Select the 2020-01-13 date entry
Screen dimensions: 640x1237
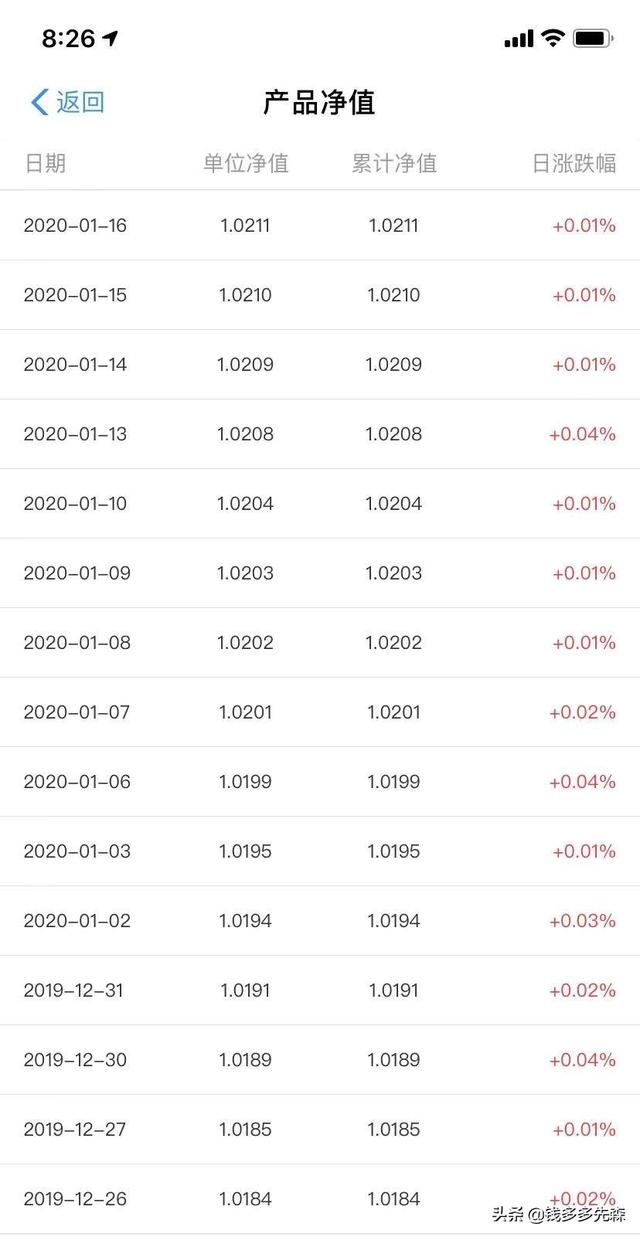(x=75, y=434)
